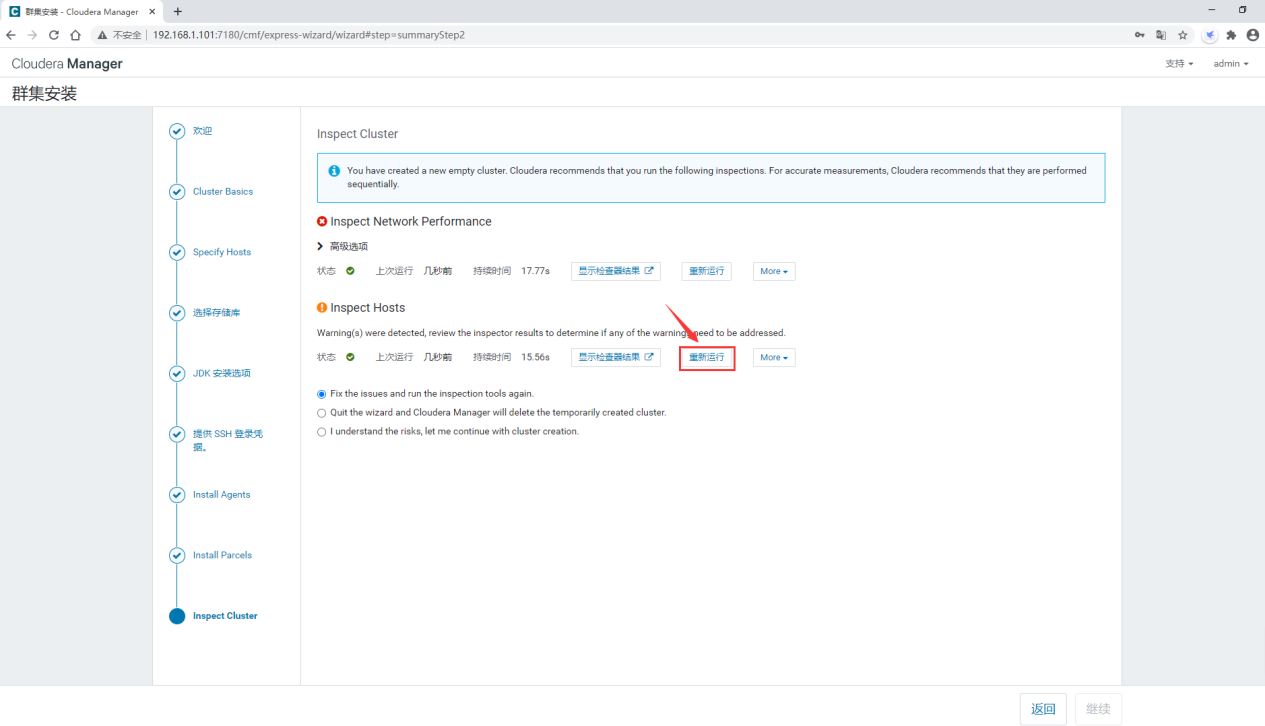
Task: Click the Inspect Cluster current step dot
Action: (177, 616)
